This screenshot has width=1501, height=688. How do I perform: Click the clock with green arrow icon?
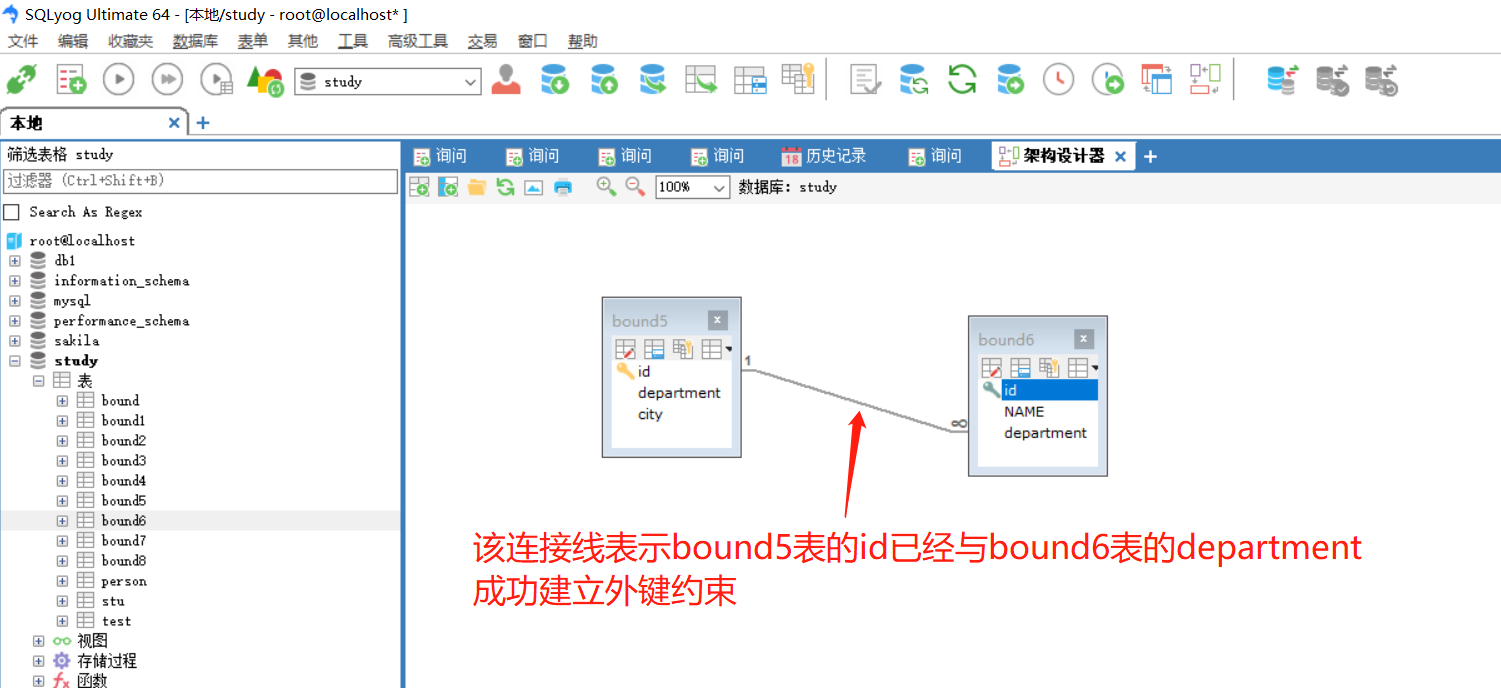tap(1107, 80)
